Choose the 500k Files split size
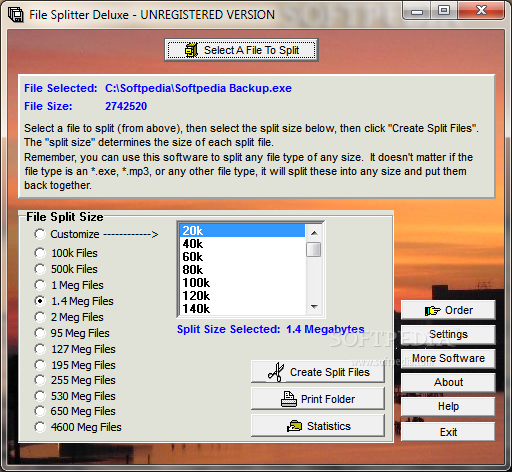The image size is (512, 472). 40,269
